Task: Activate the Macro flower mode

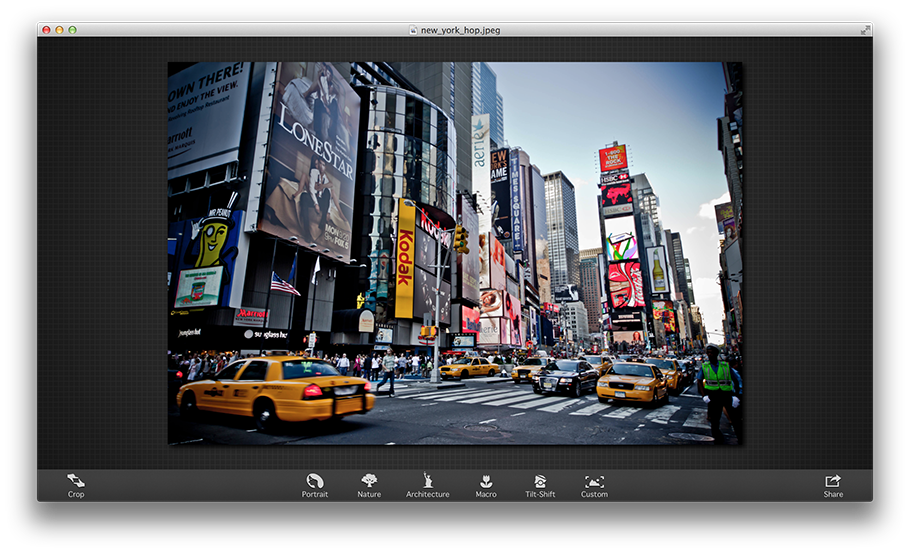Action: pos(486,486)
